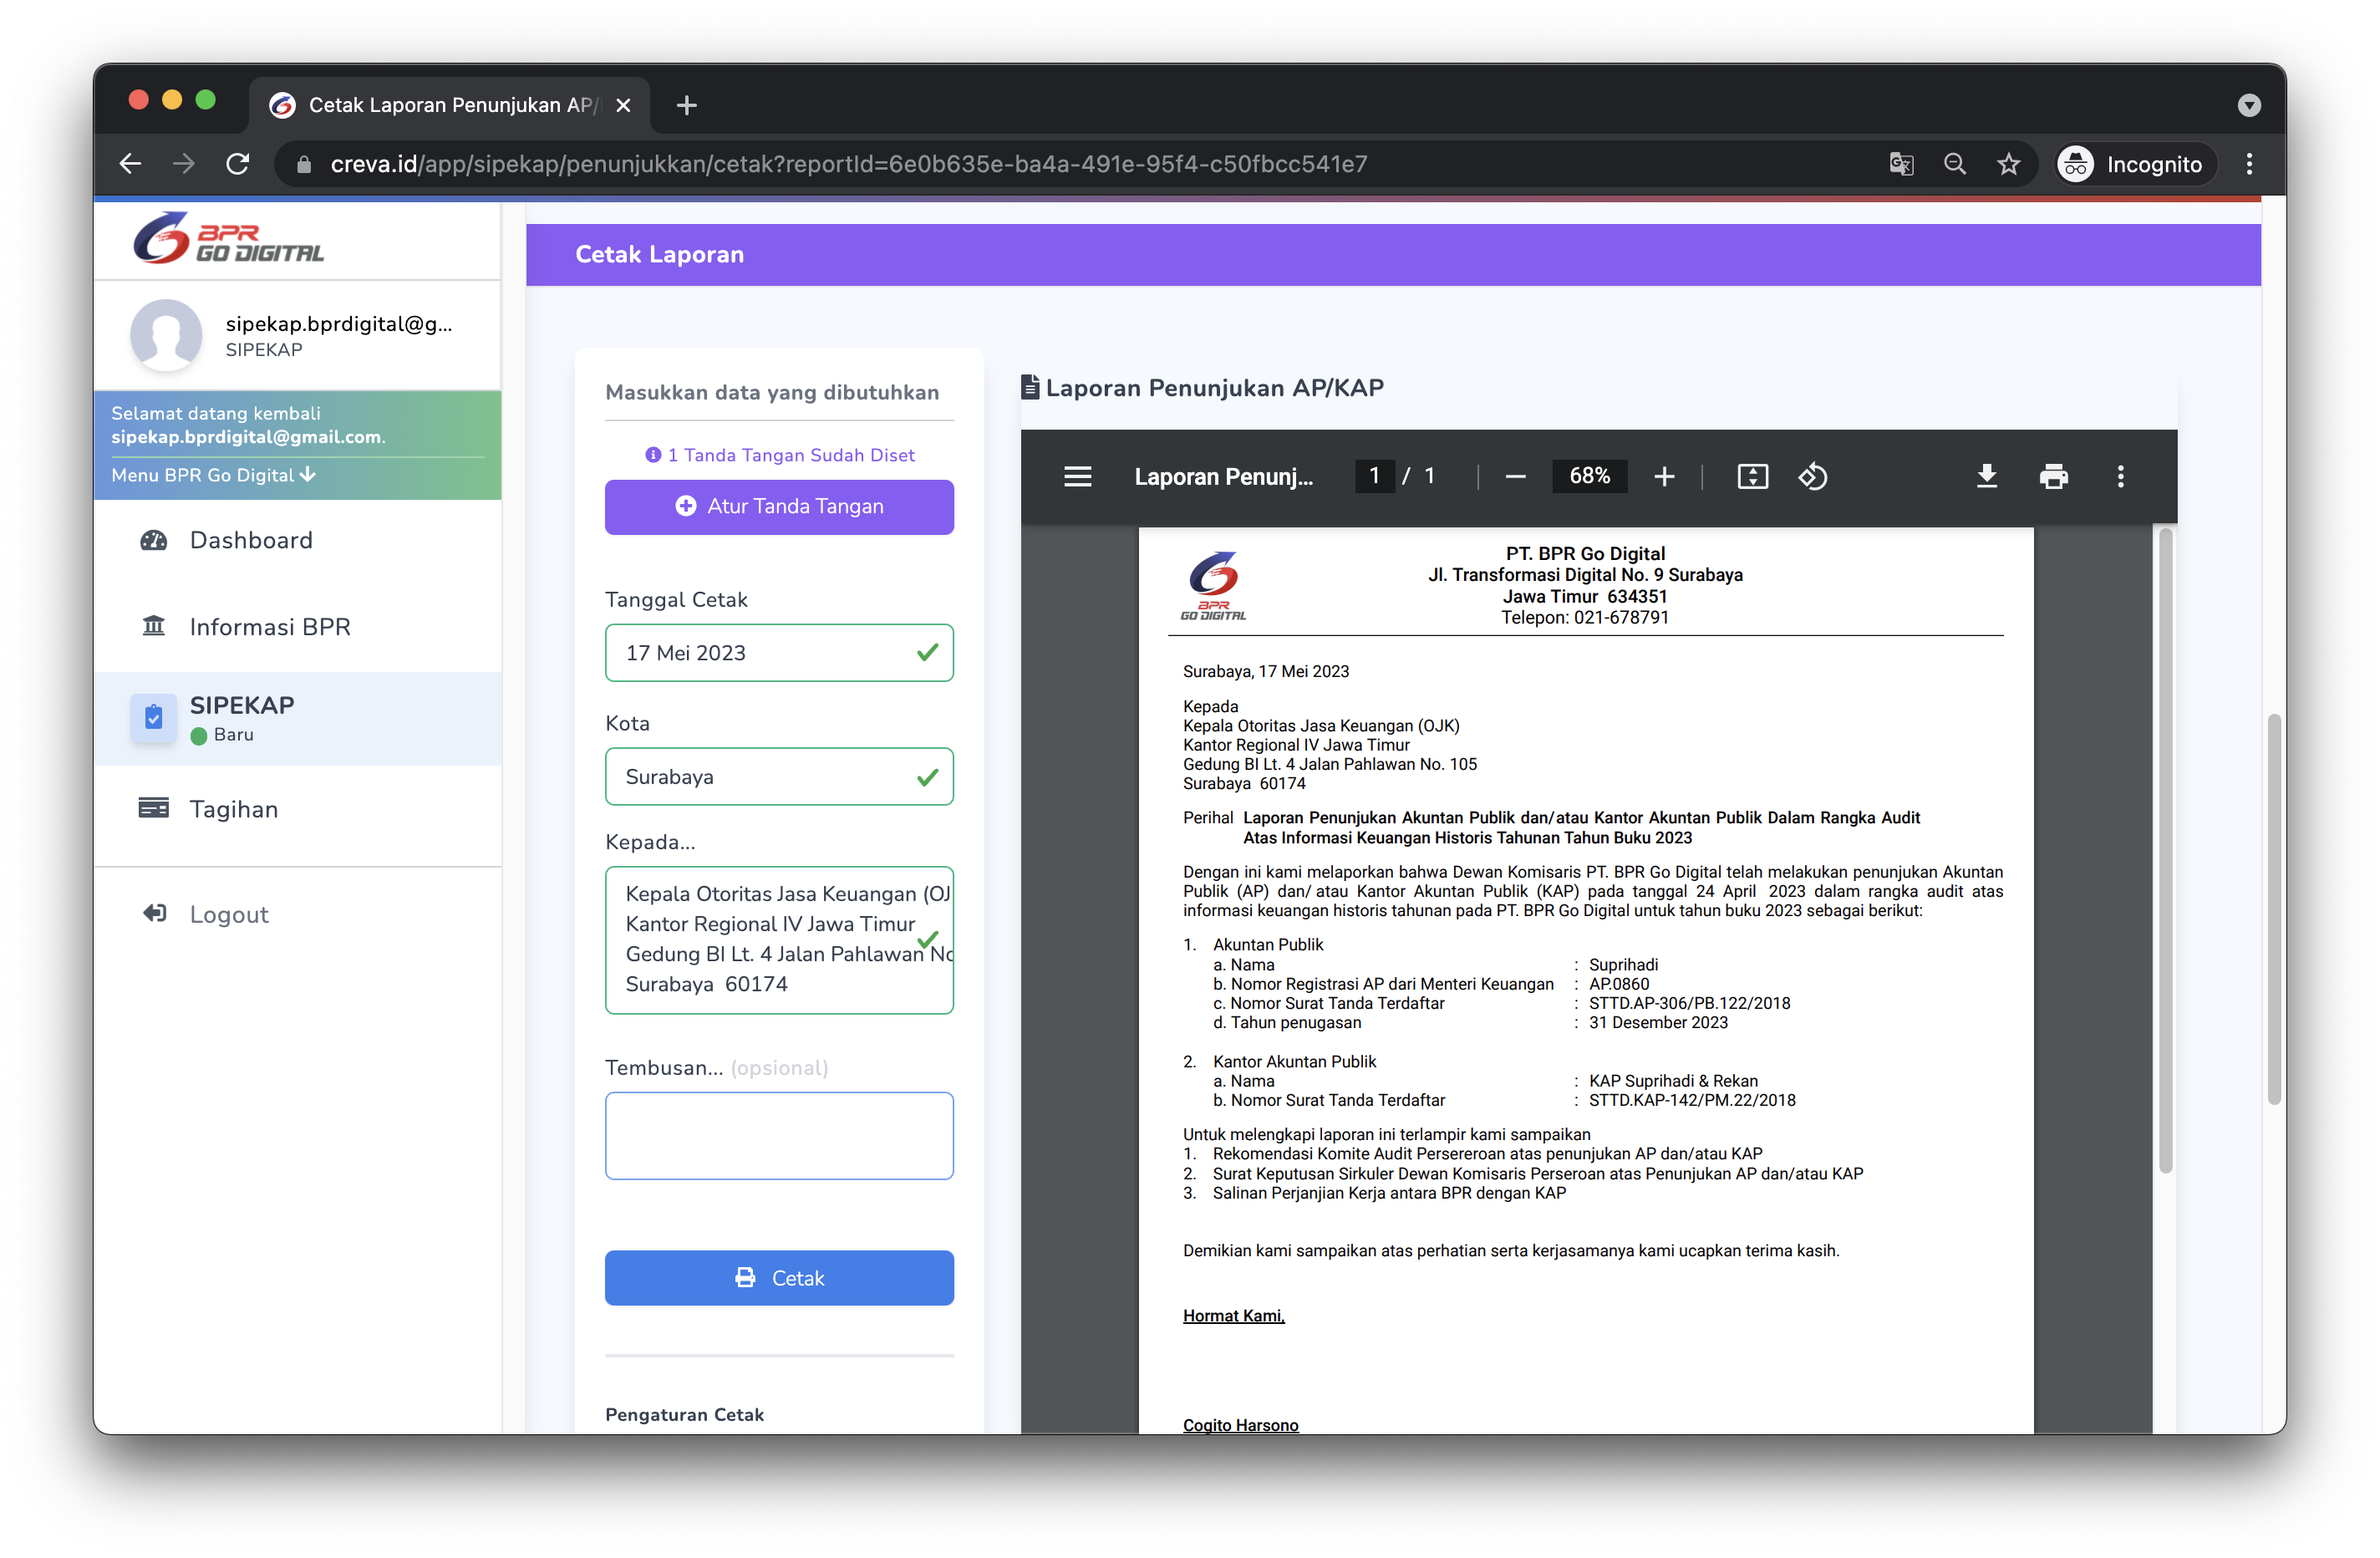
Task: Click the Tagihan card icon
Action: 154,808
